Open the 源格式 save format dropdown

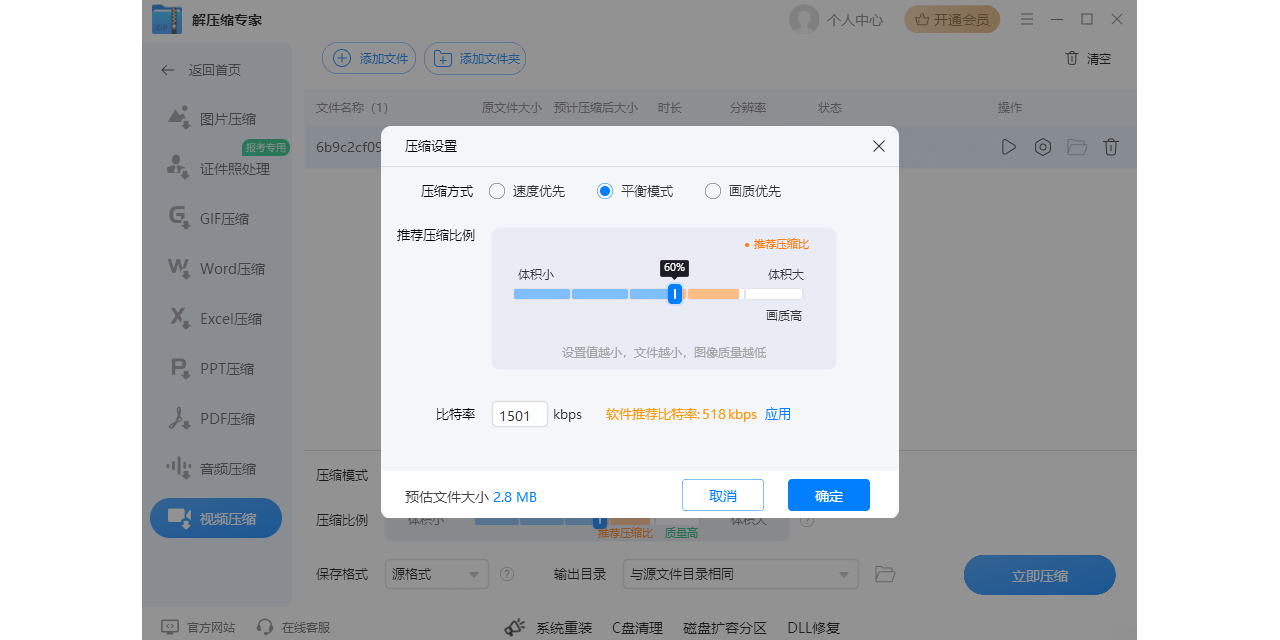[x=436, y=574]
